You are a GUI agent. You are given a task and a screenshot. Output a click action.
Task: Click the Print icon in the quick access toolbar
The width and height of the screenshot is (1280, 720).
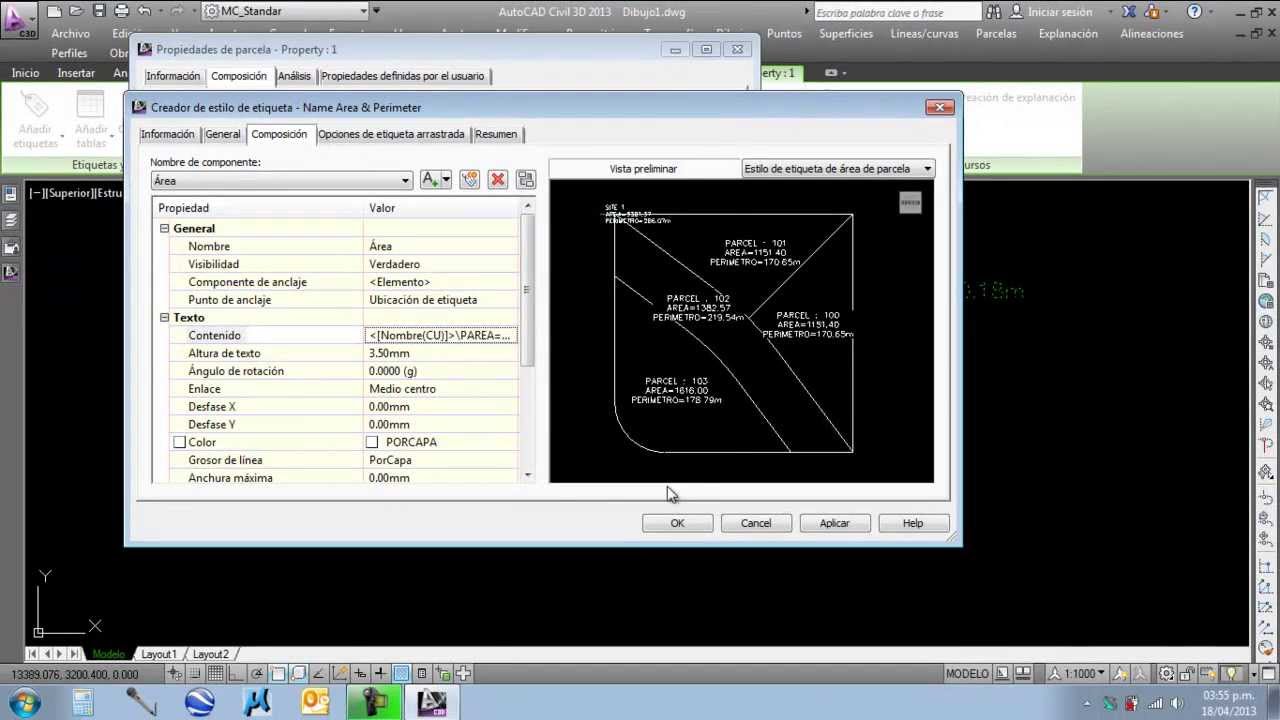pyautogui.click(x=121, y=11)
